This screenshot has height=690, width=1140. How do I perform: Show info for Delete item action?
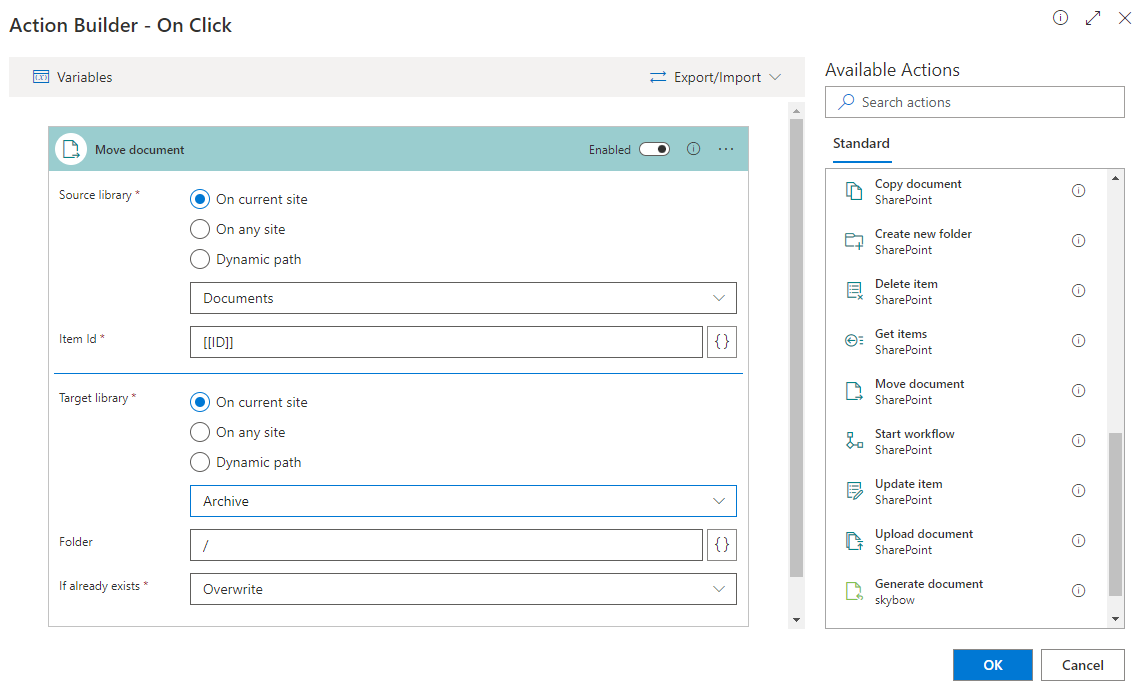1078,291
